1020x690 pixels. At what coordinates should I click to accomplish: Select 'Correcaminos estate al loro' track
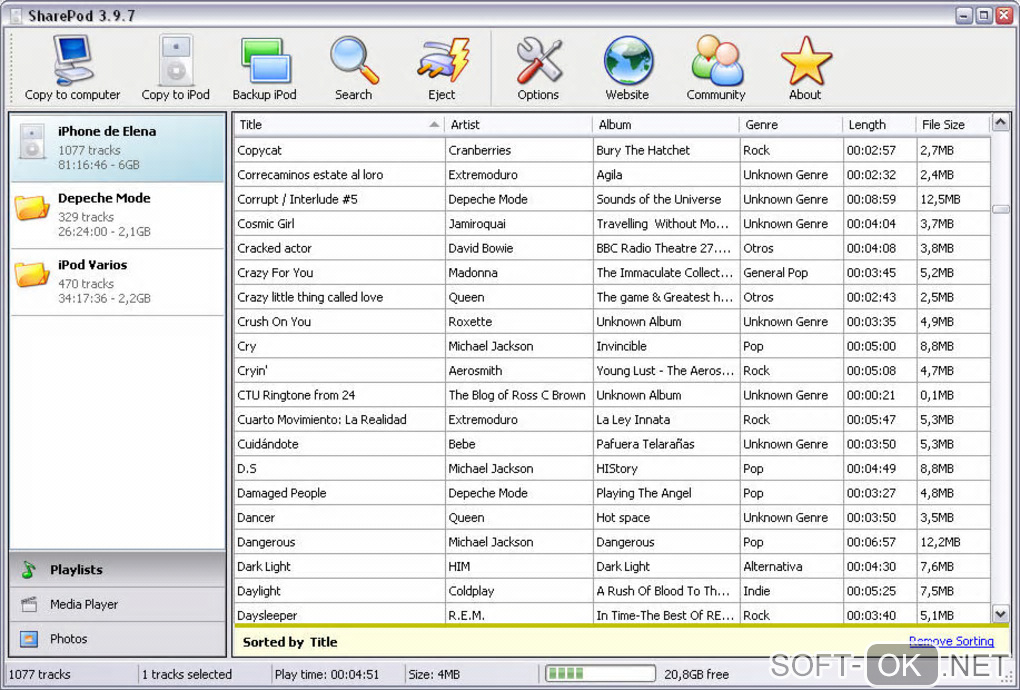point(310,175)
